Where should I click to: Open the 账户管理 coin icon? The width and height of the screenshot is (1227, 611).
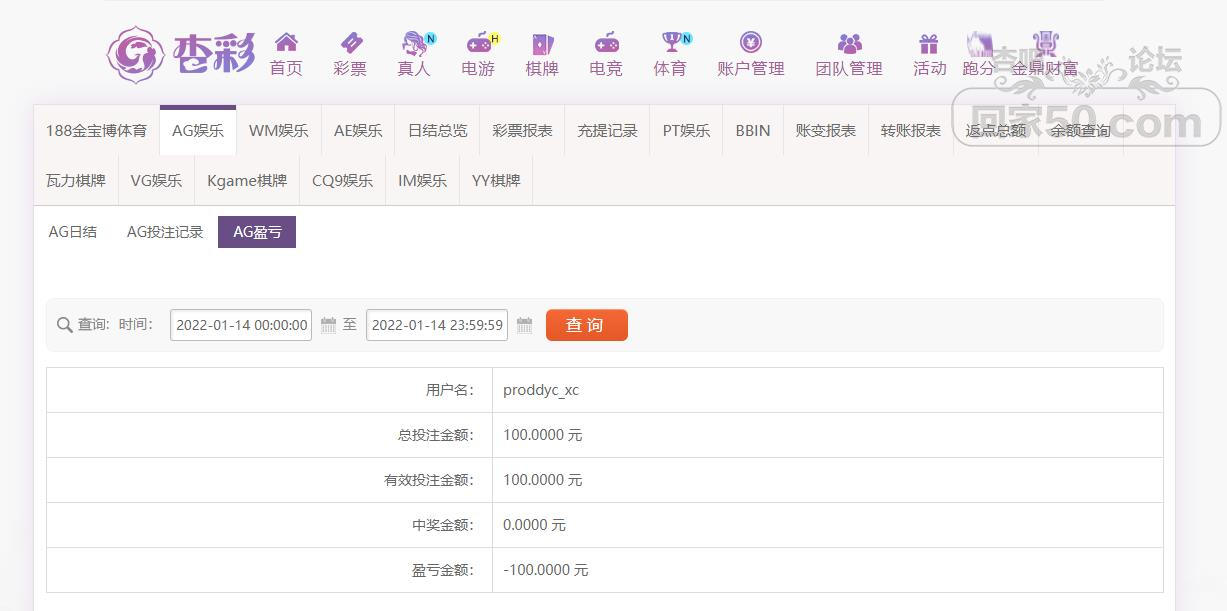(751, 42)
